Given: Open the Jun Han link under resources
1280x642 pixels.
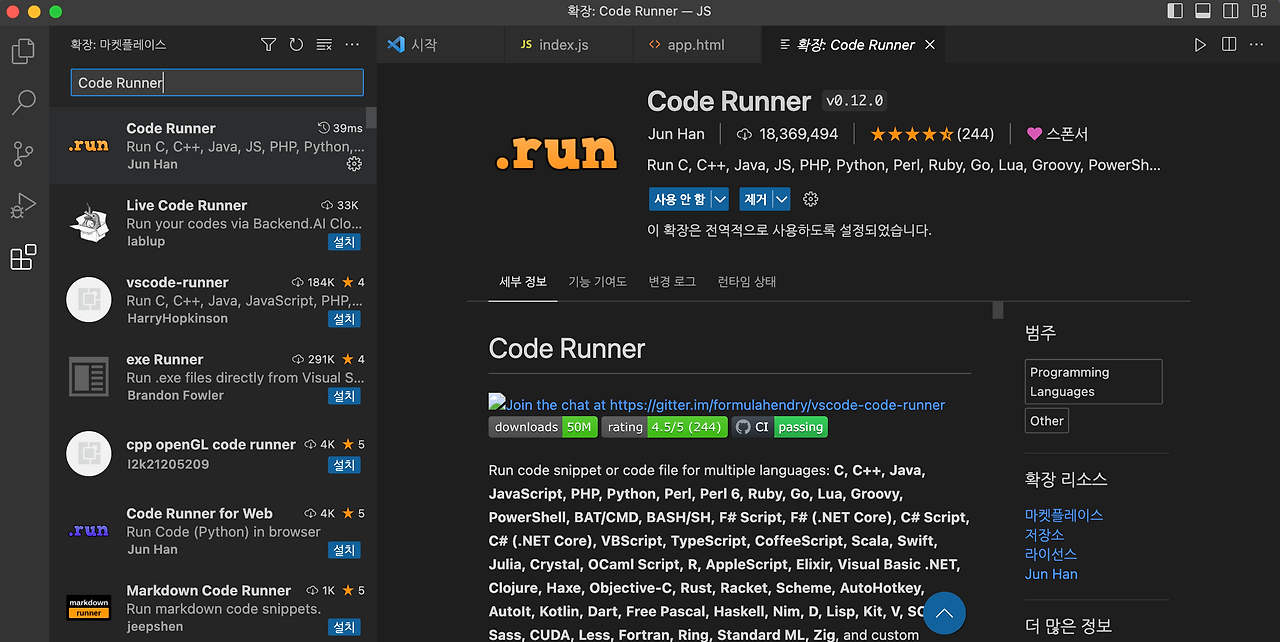Looking at the screenshot, I should click(x=1051, y=574).
